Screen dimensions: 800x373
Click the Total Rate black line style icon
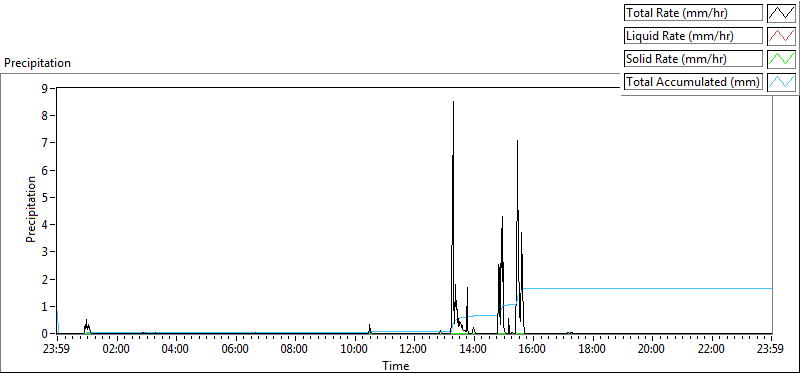pyautogui.click(x=781, y=13)
